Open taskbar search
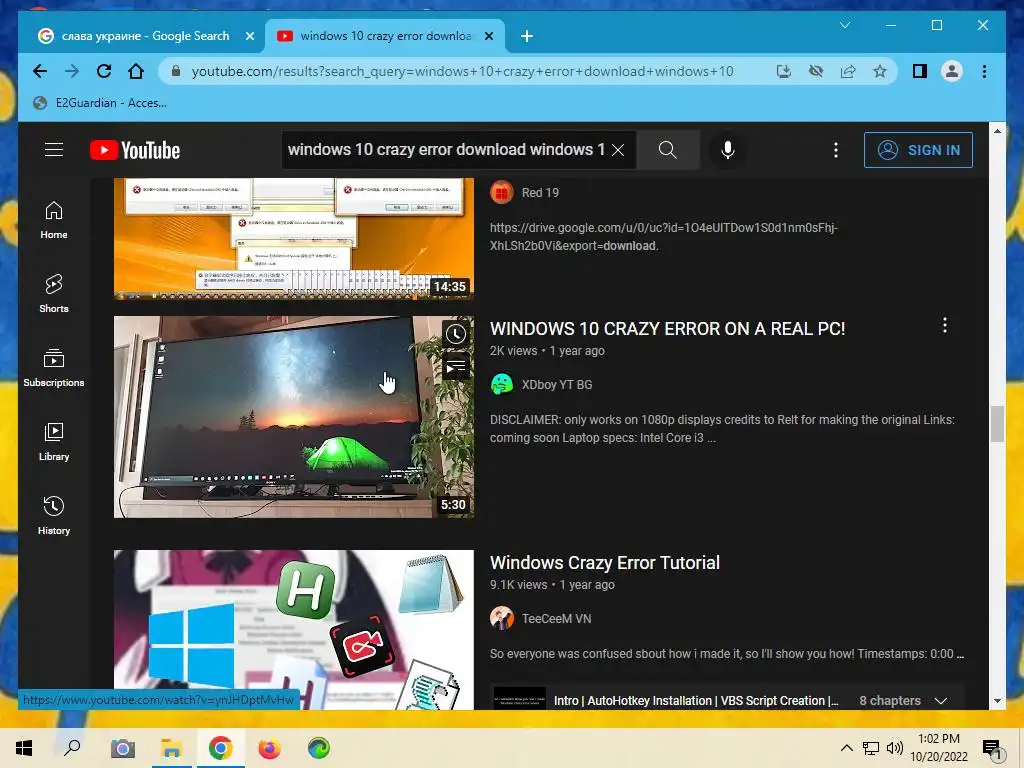The image size is (1024, 768). [x=72, y=748]
